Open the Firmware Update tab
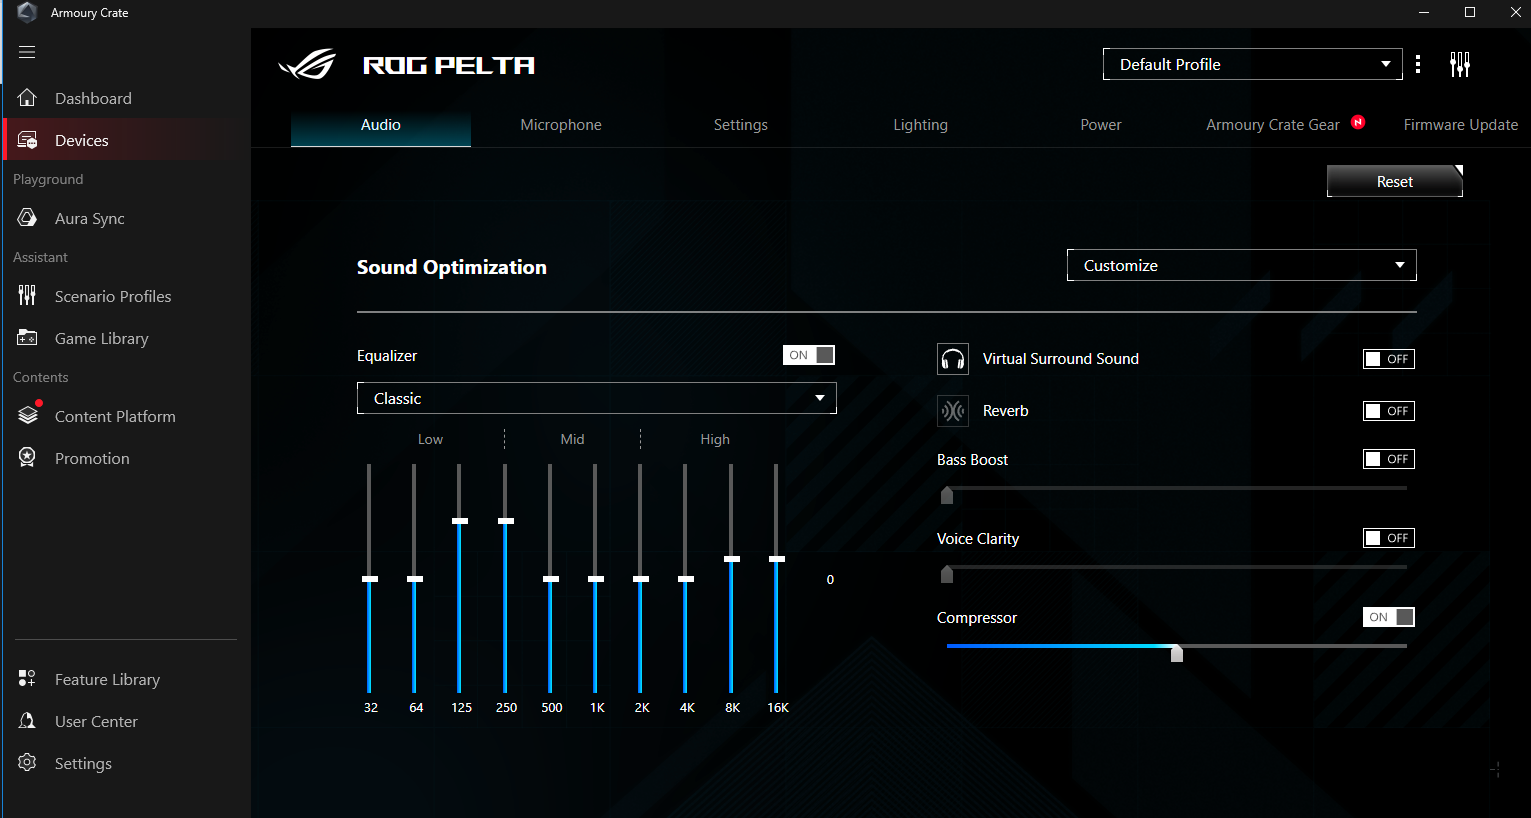Image resolution: width=1531 pixels, height=818 pixels. click(1461, 125)
